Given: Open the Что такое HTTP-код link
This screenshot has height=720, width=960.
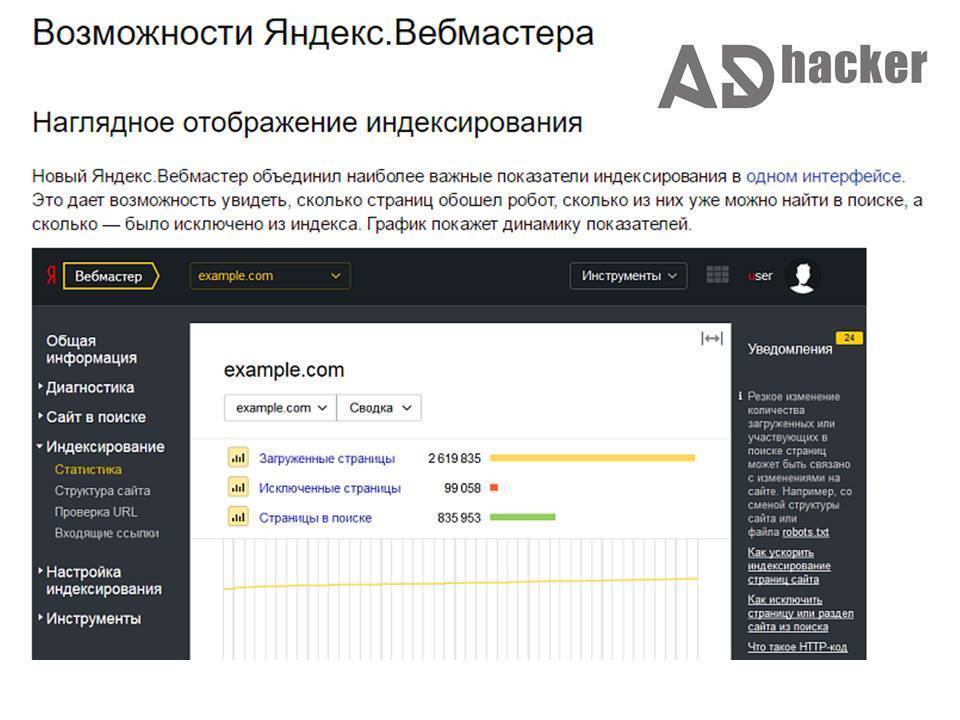Looking at the screenshot, I should coord(797,647).
